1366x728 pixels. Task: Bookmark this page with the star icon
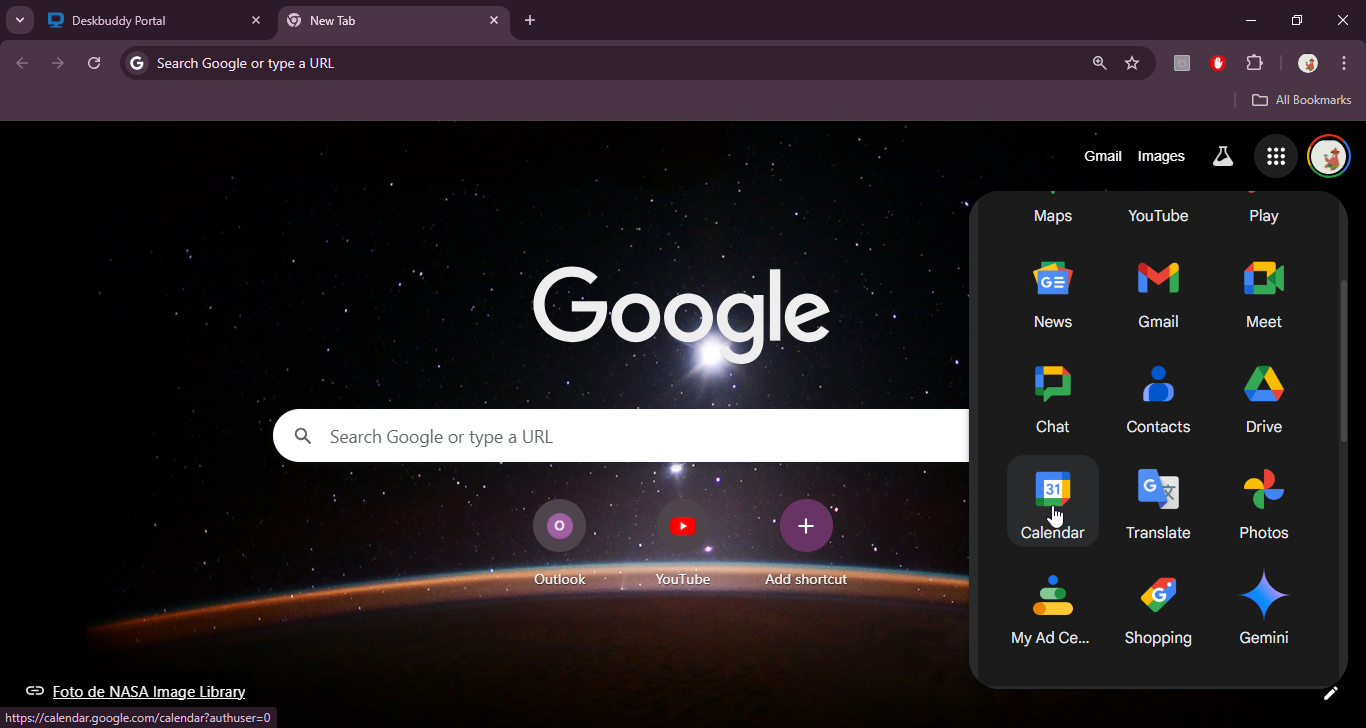(1131, 62)
